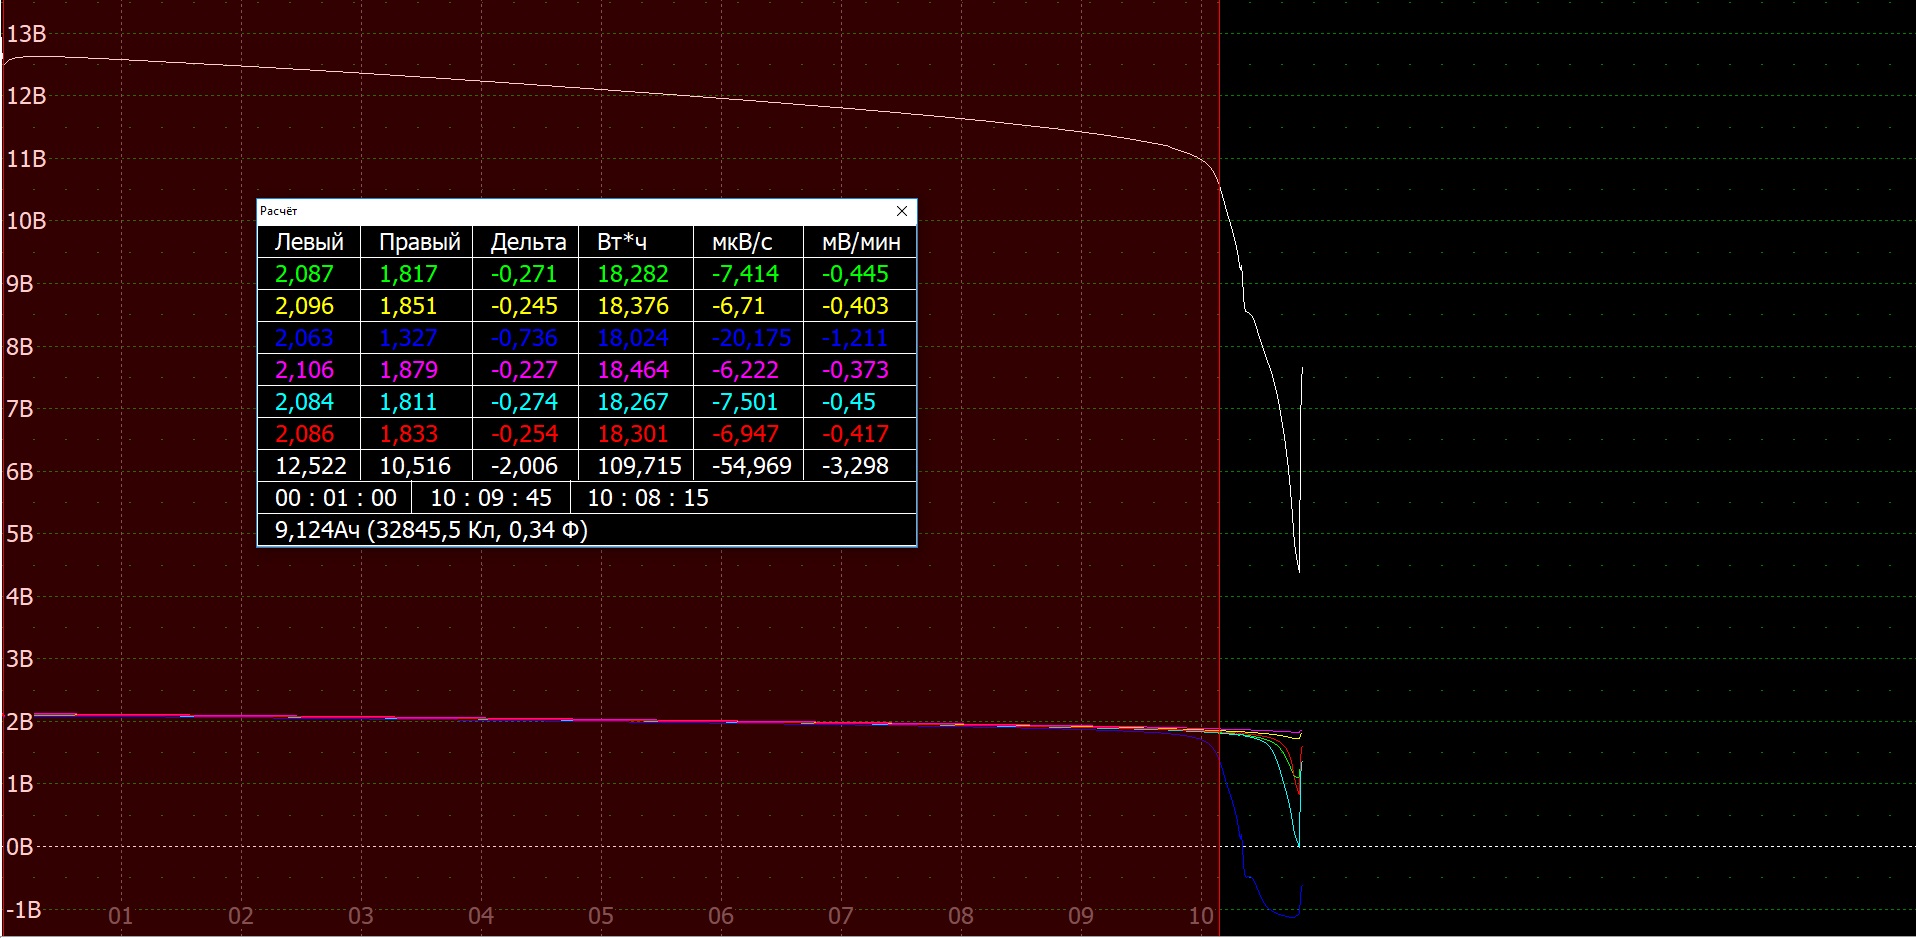Select total right voltage 10,516
This screenshot has height=938, width=1916.
415,466
